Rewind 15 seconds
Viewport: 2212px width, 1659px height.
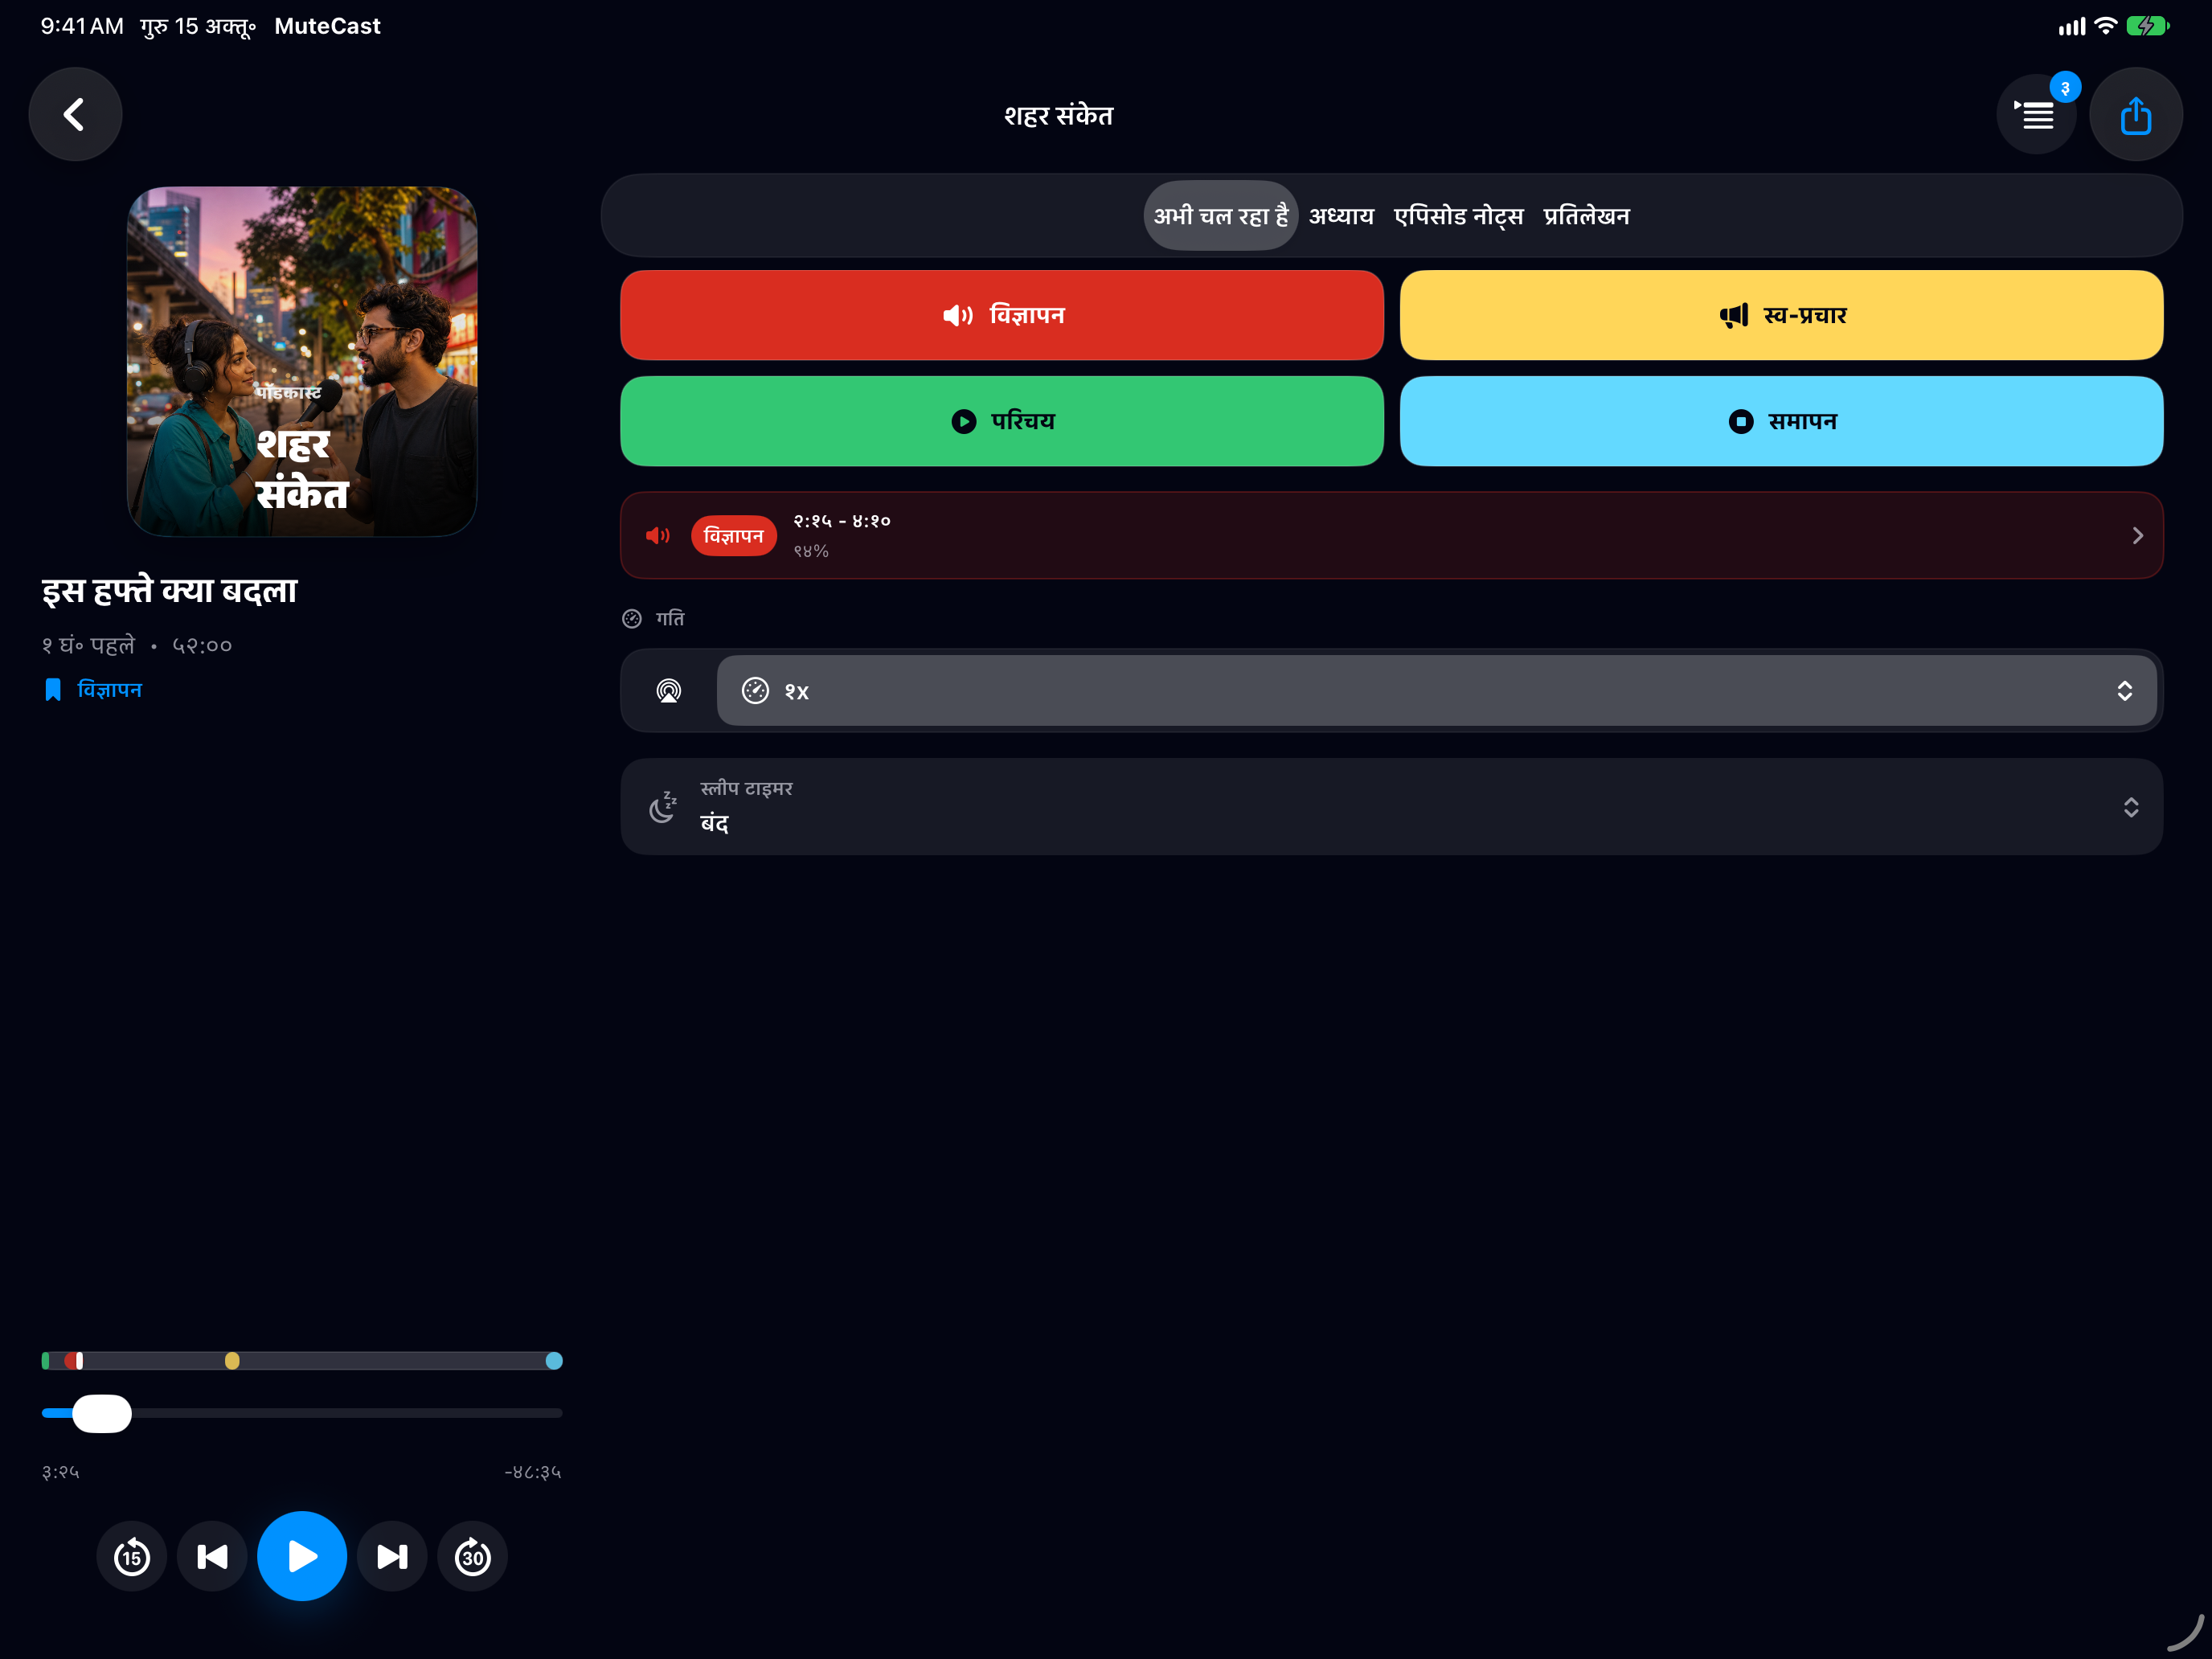pyautogui.click(x=131, y=1556)
